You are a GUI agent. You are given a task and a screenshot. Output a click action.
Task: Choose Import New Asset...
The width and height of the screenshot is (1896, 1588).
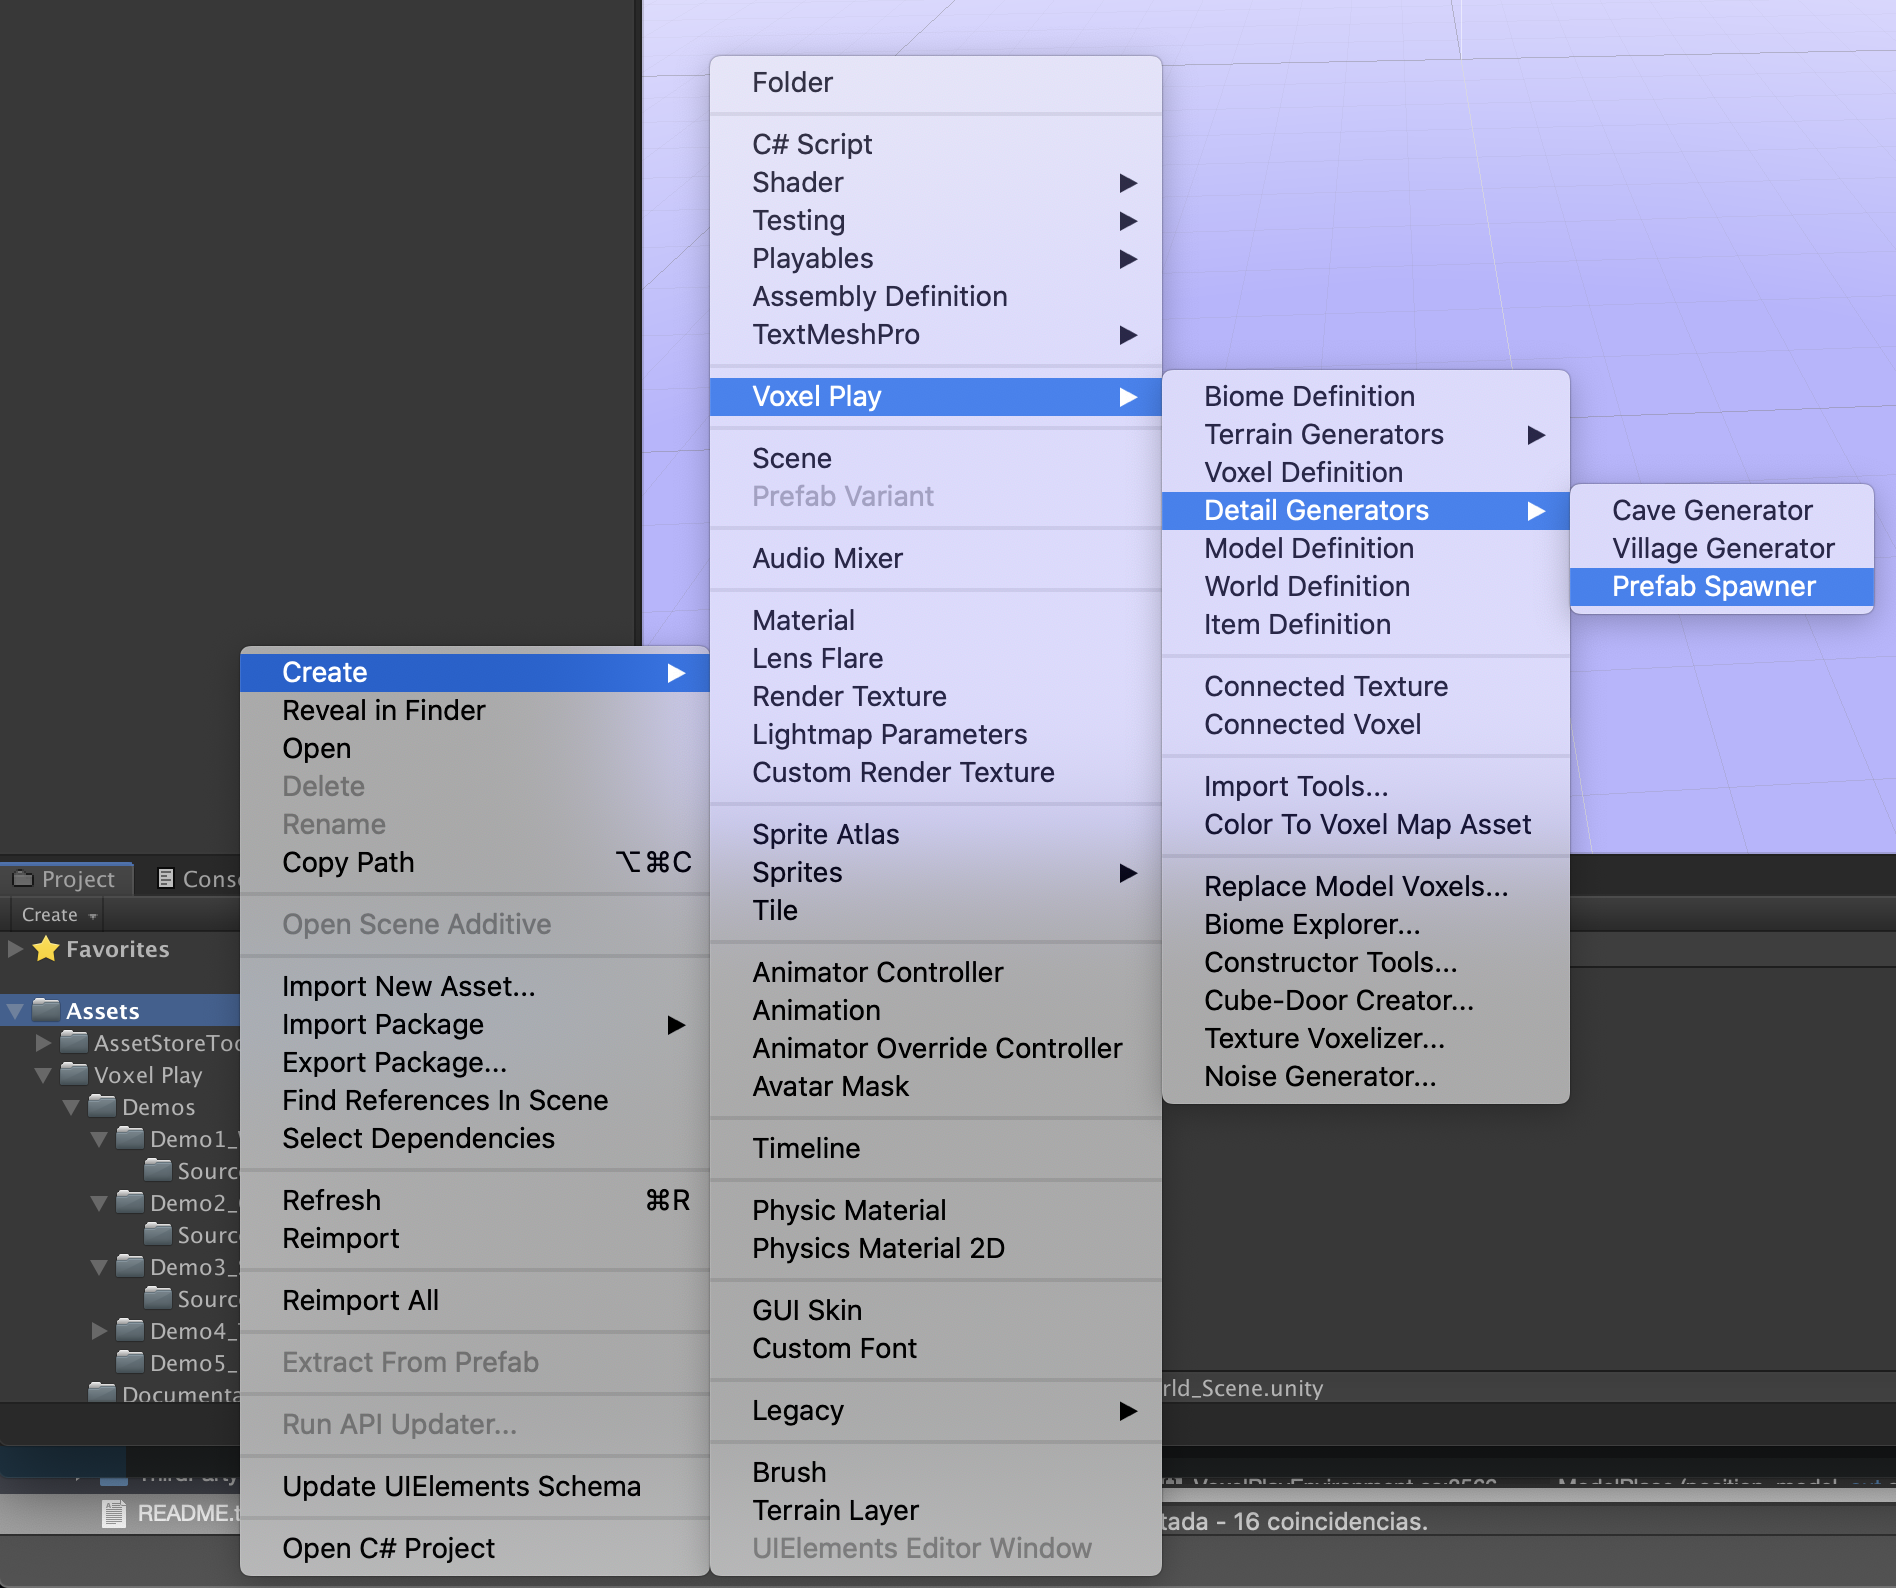[x=475, y=987]
